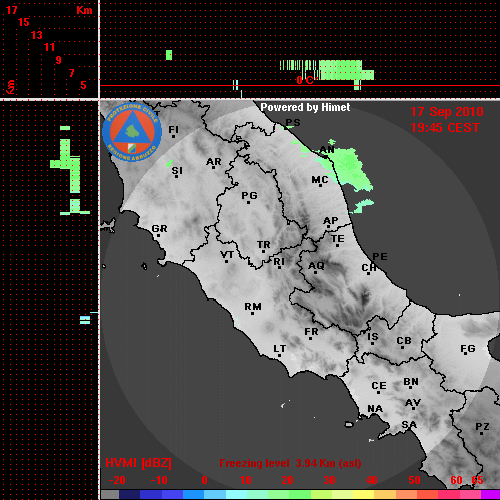Click the CH city label
Screen dimensions: 500x500
(x=369, y=268)
